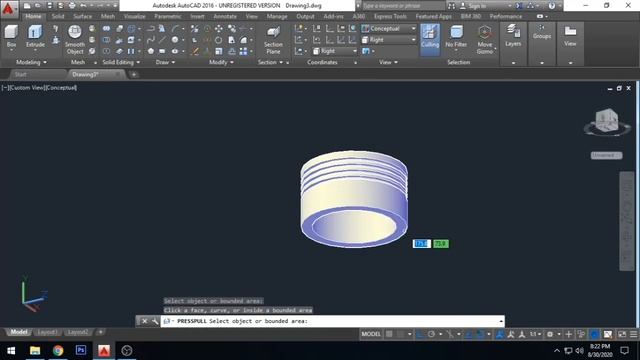Add a new layout with plus button

[x=100, y=332]
